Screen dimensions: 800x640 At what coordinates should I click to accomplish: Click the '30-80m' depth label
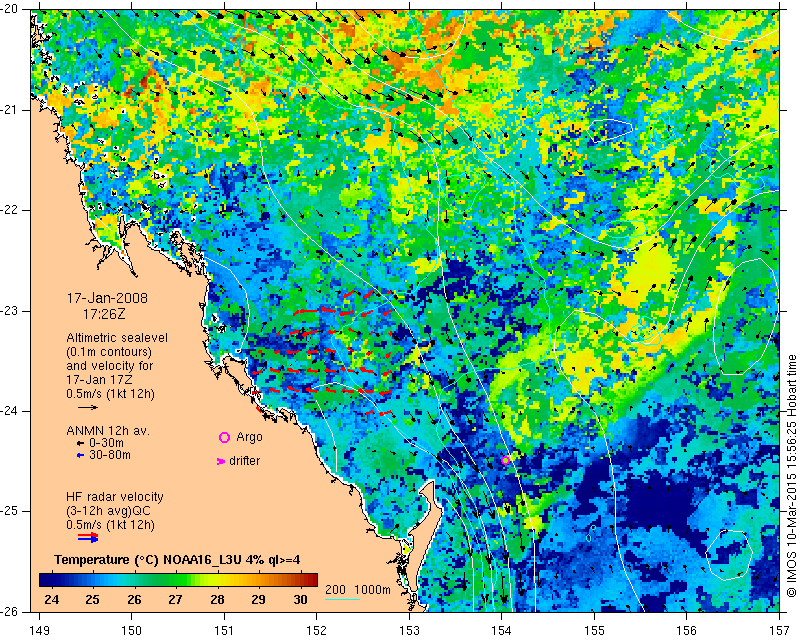pos(110,455)
